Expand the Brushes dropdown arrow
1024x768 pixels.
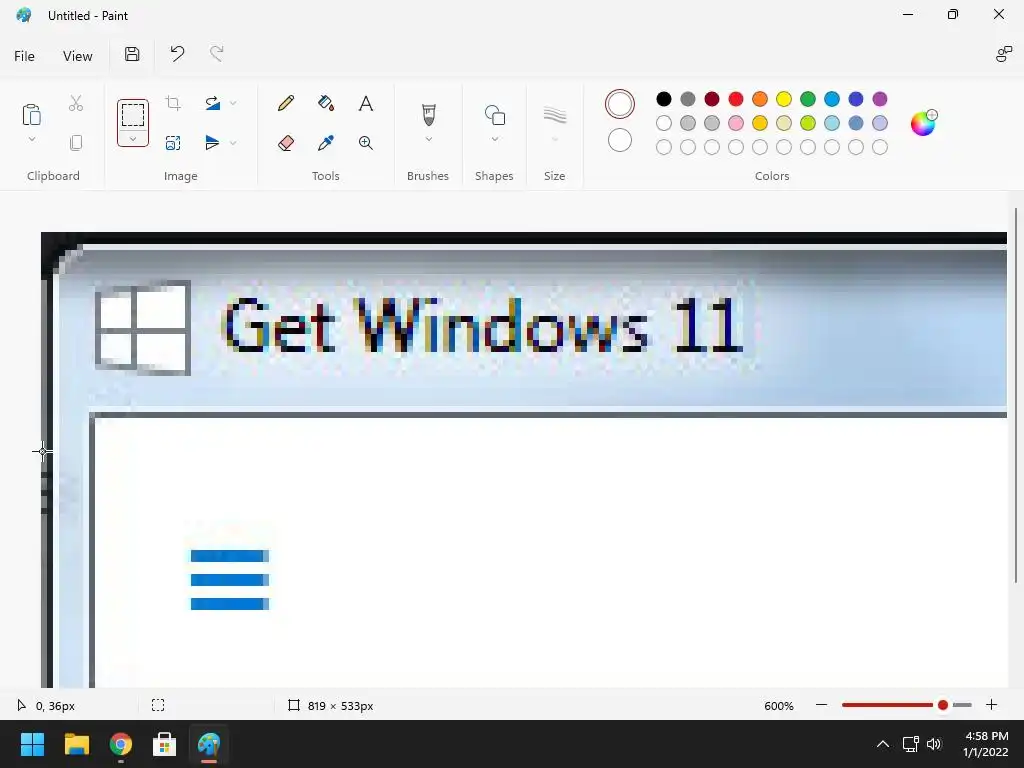[x=428, y=139]
